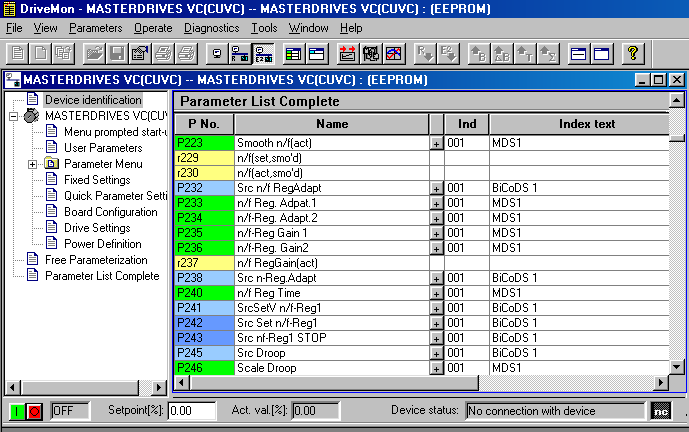The height and width of the screenshot is (432, 689).
Task: Click the second printer toolbar icon
Action: tap(187, 54)
